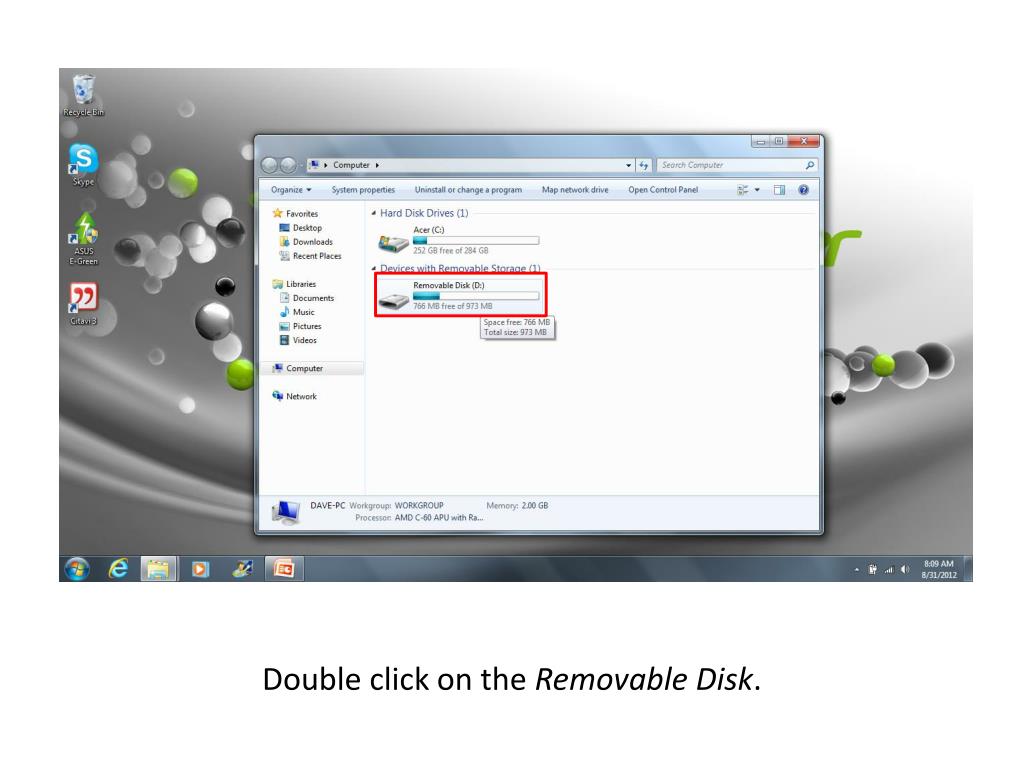Viewport: 1024px width, 768px height.
Task: Open the change view options dropdown arrow
Action: [757, 190]
